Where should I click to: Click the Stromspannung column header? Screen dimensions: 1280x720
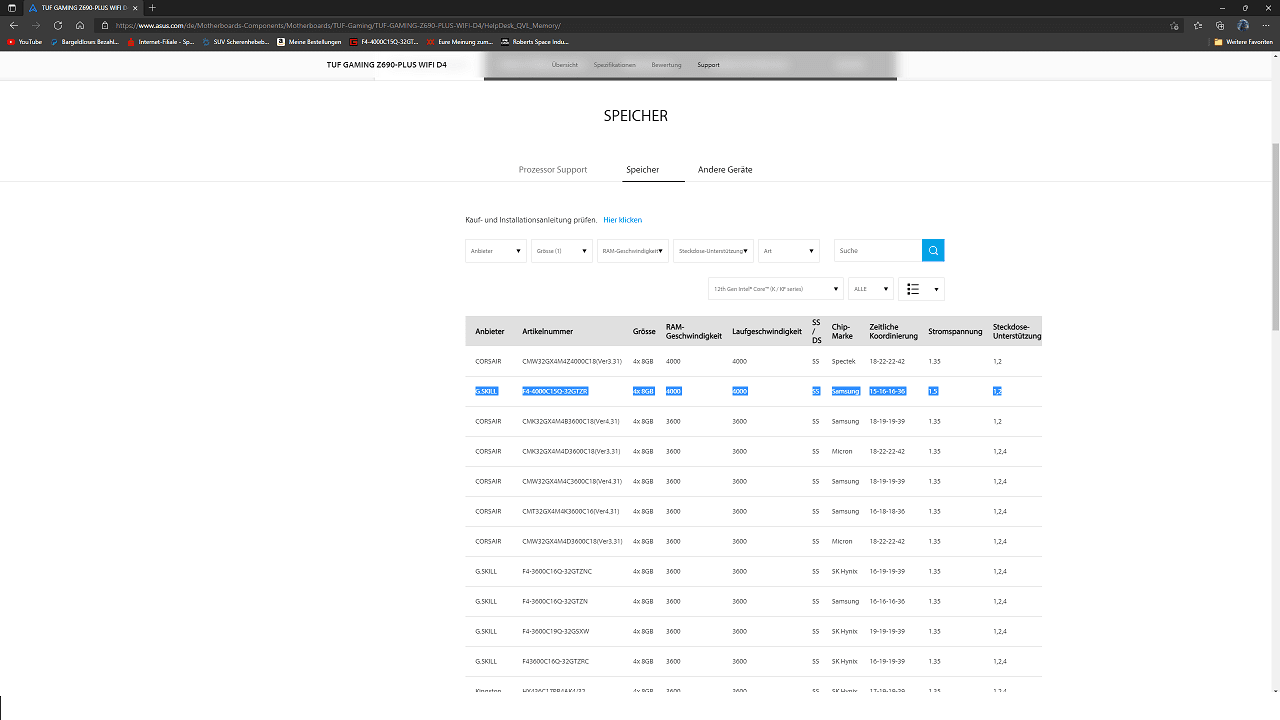click(x=955, y=332)
